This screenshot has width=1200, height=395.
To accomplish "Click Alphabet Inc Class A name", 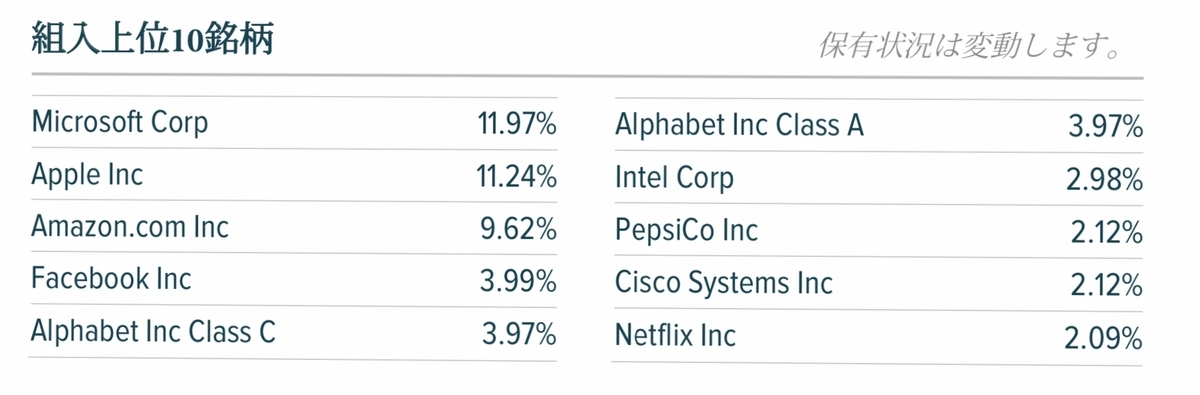I will point(739,126).
